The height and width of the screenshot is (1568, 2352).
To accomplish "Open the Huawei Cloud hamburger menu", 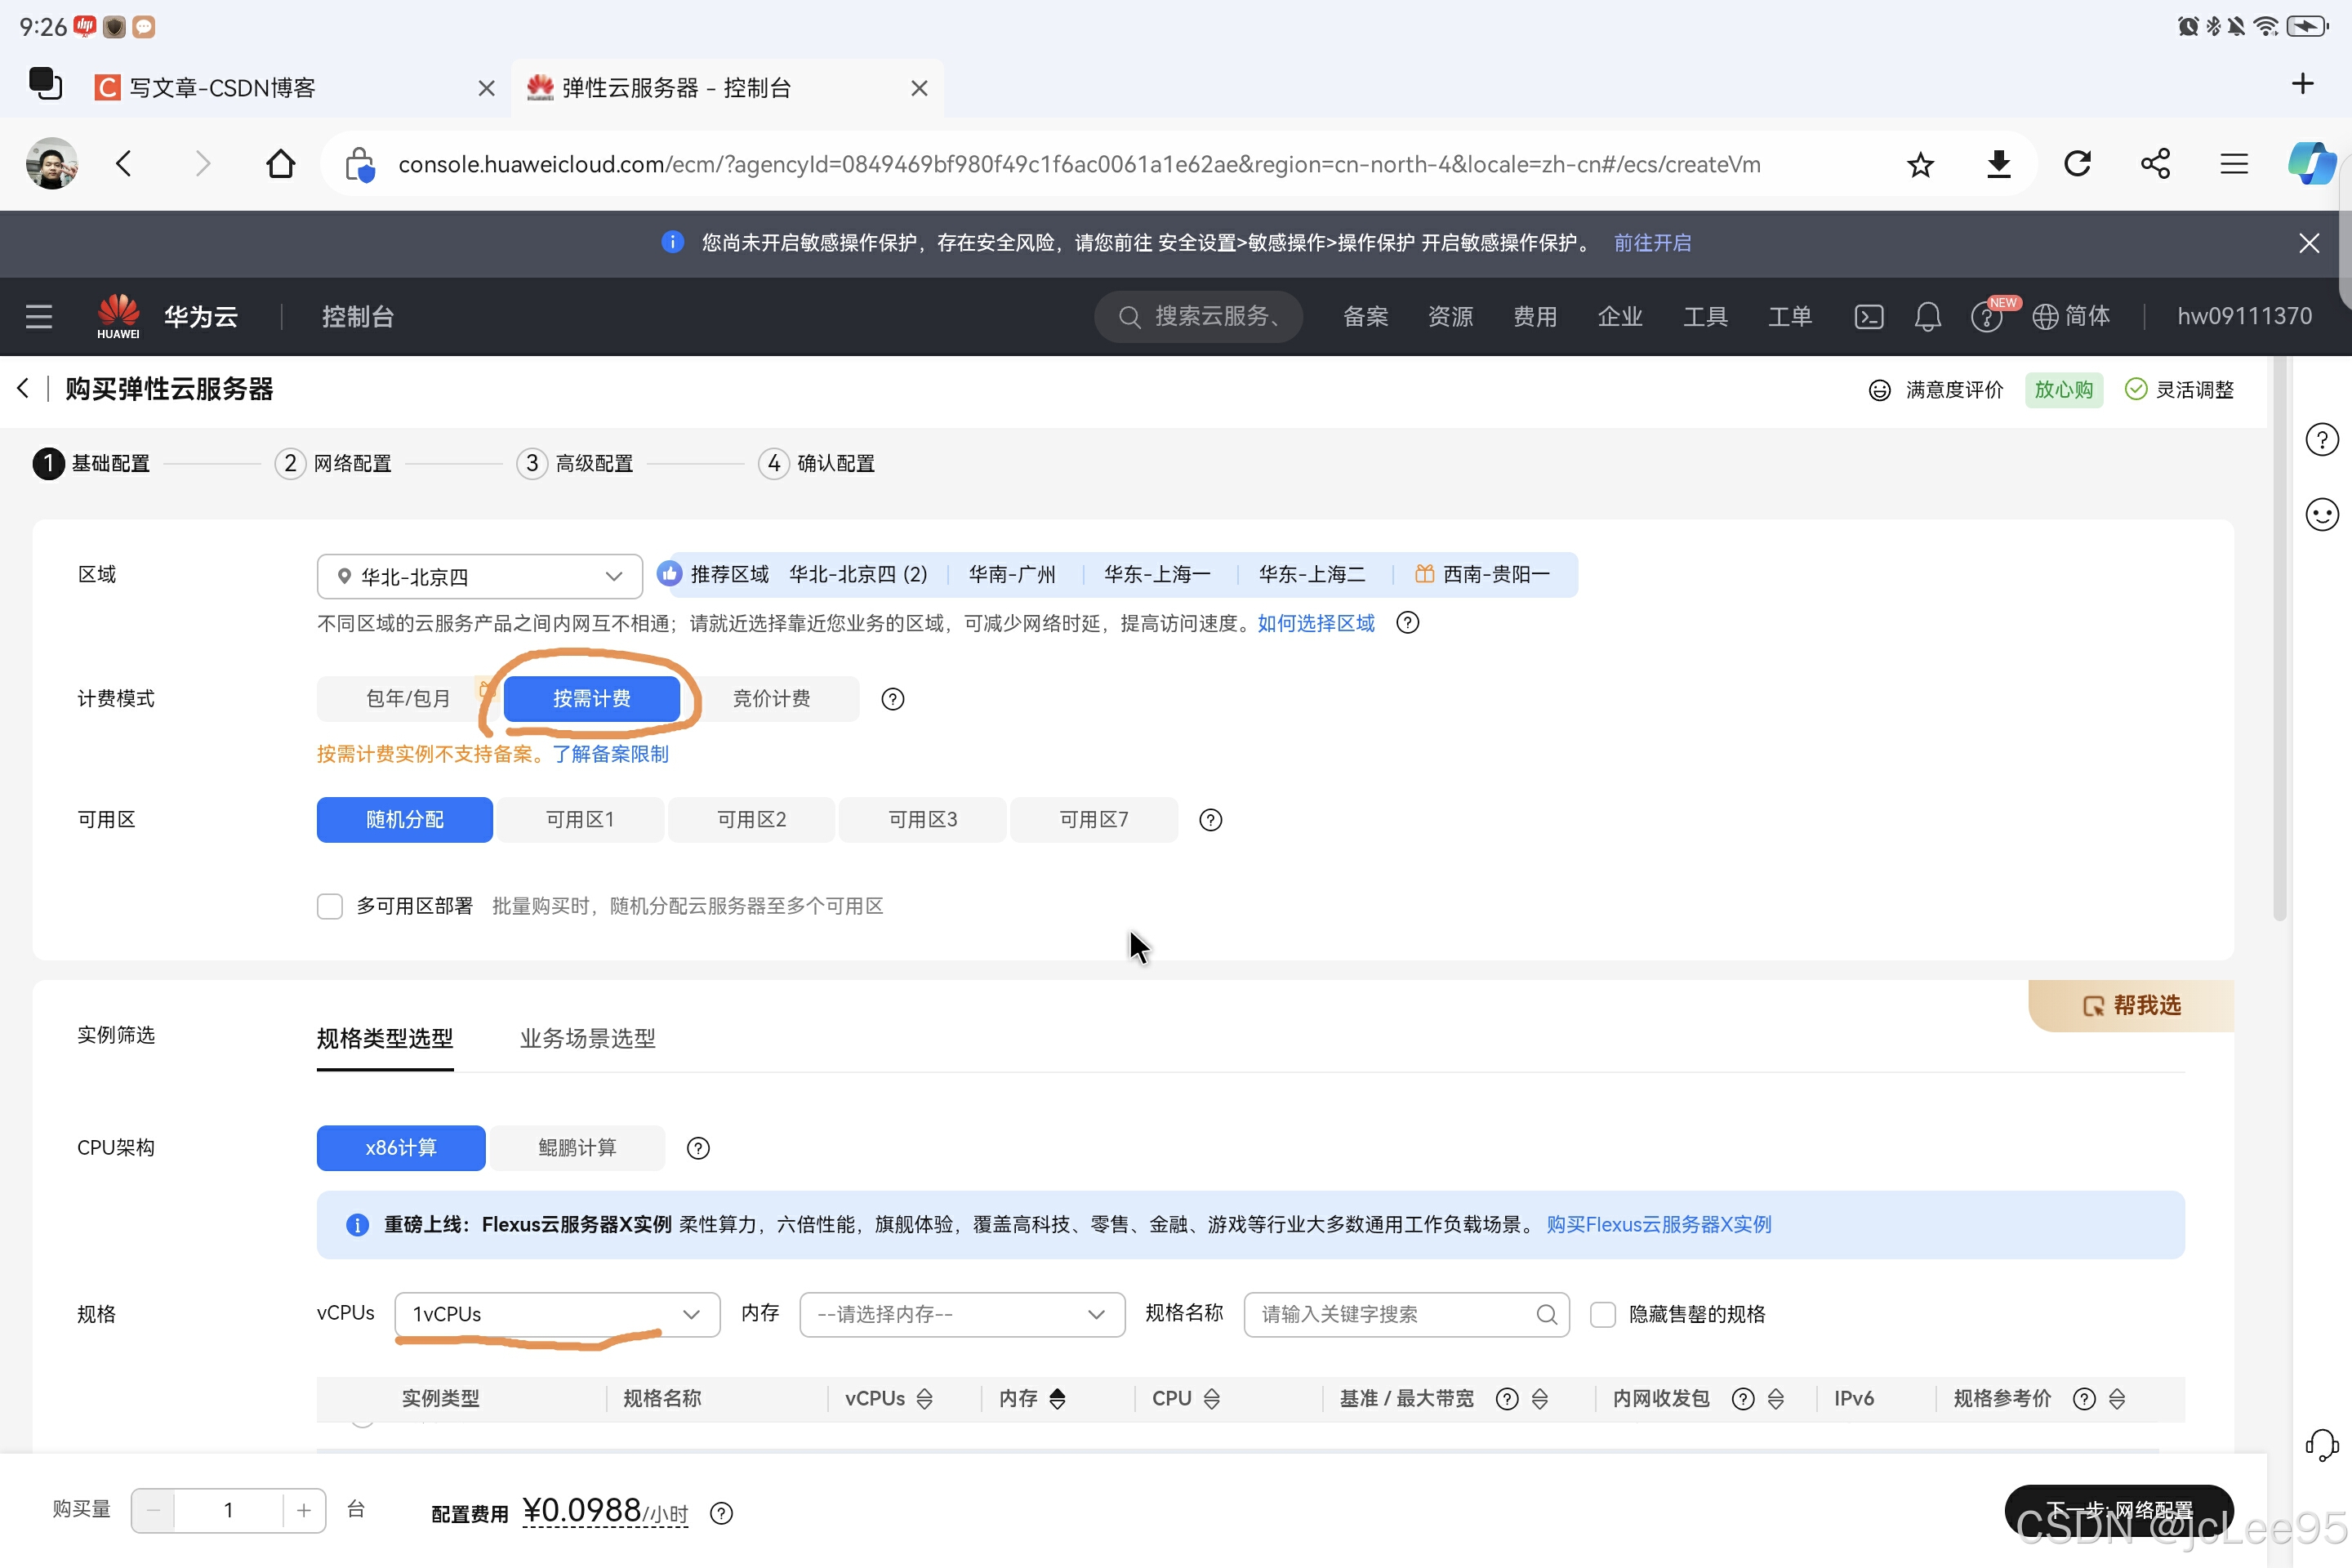I will point(39,317).
